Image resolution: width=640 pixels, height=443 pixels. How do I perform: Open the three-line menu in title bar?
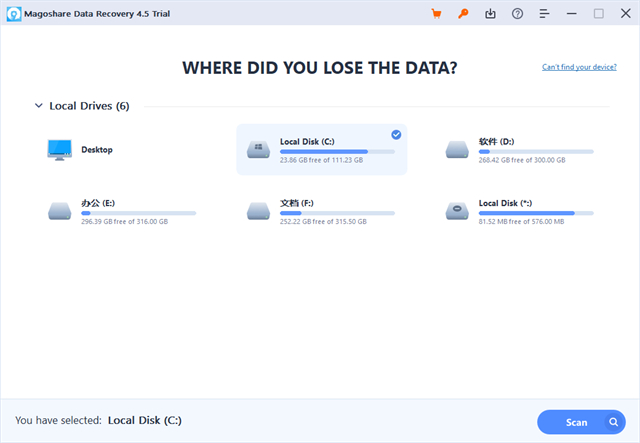pyautogui.click(x=544, y=14)
